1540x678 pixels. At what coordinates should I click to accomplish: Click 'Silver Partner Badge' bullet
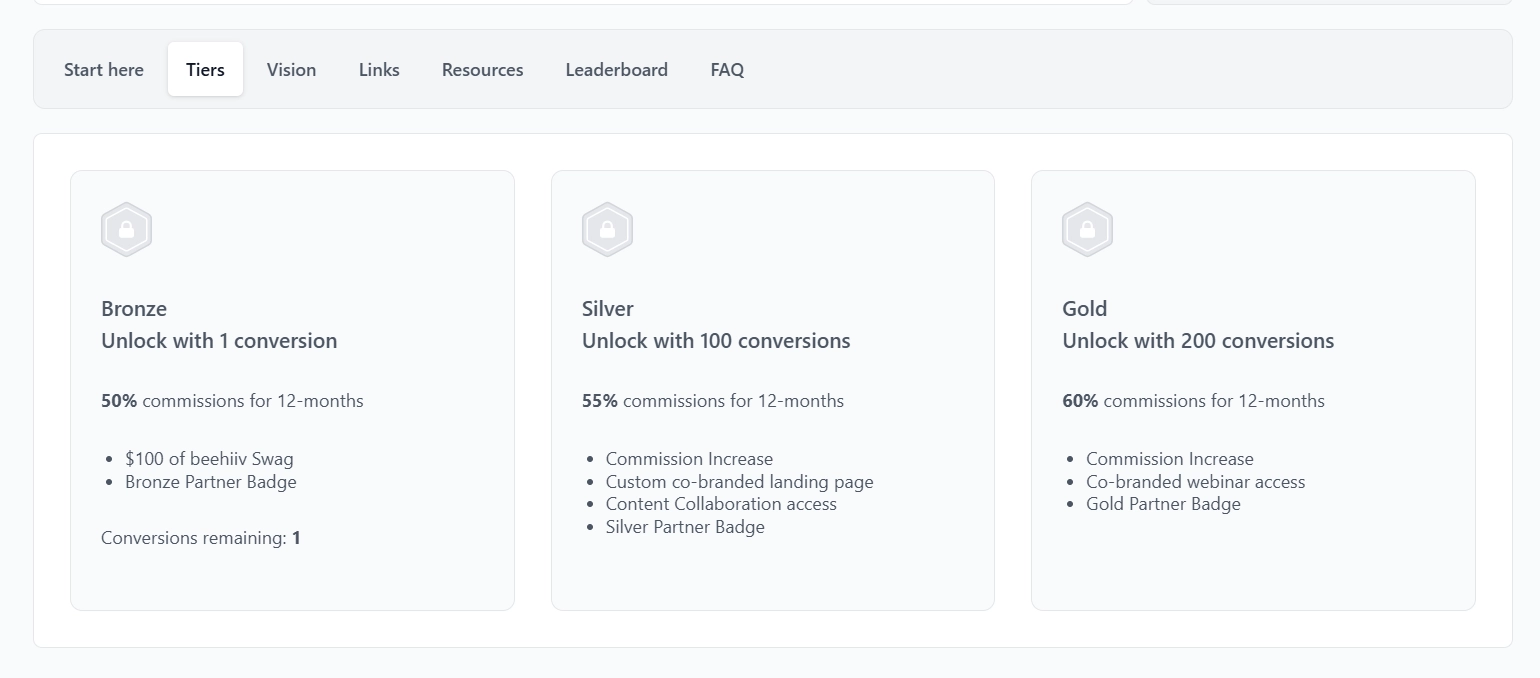coord(685,527)
